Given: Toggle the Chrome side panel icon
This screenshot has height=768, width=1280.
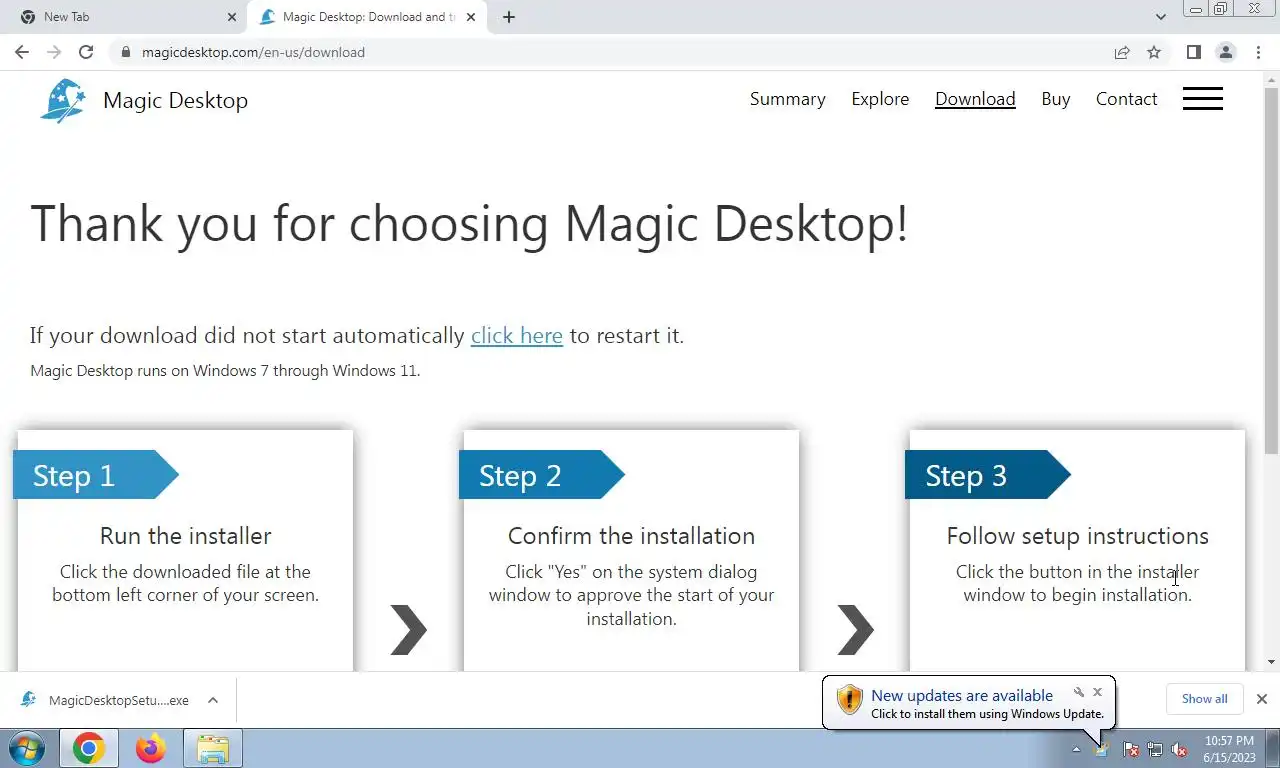Looking at the screenshot, I should coord(1193,52).
